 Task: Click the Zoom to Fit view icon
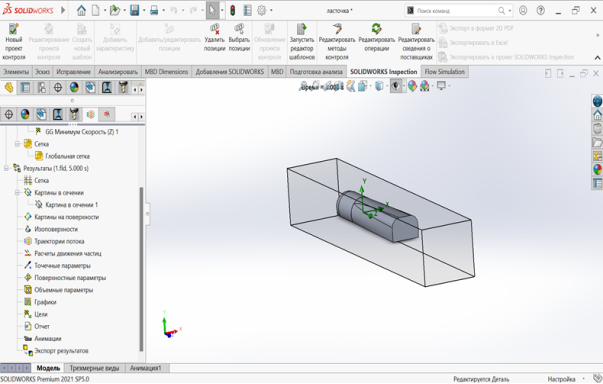[304, 86]
